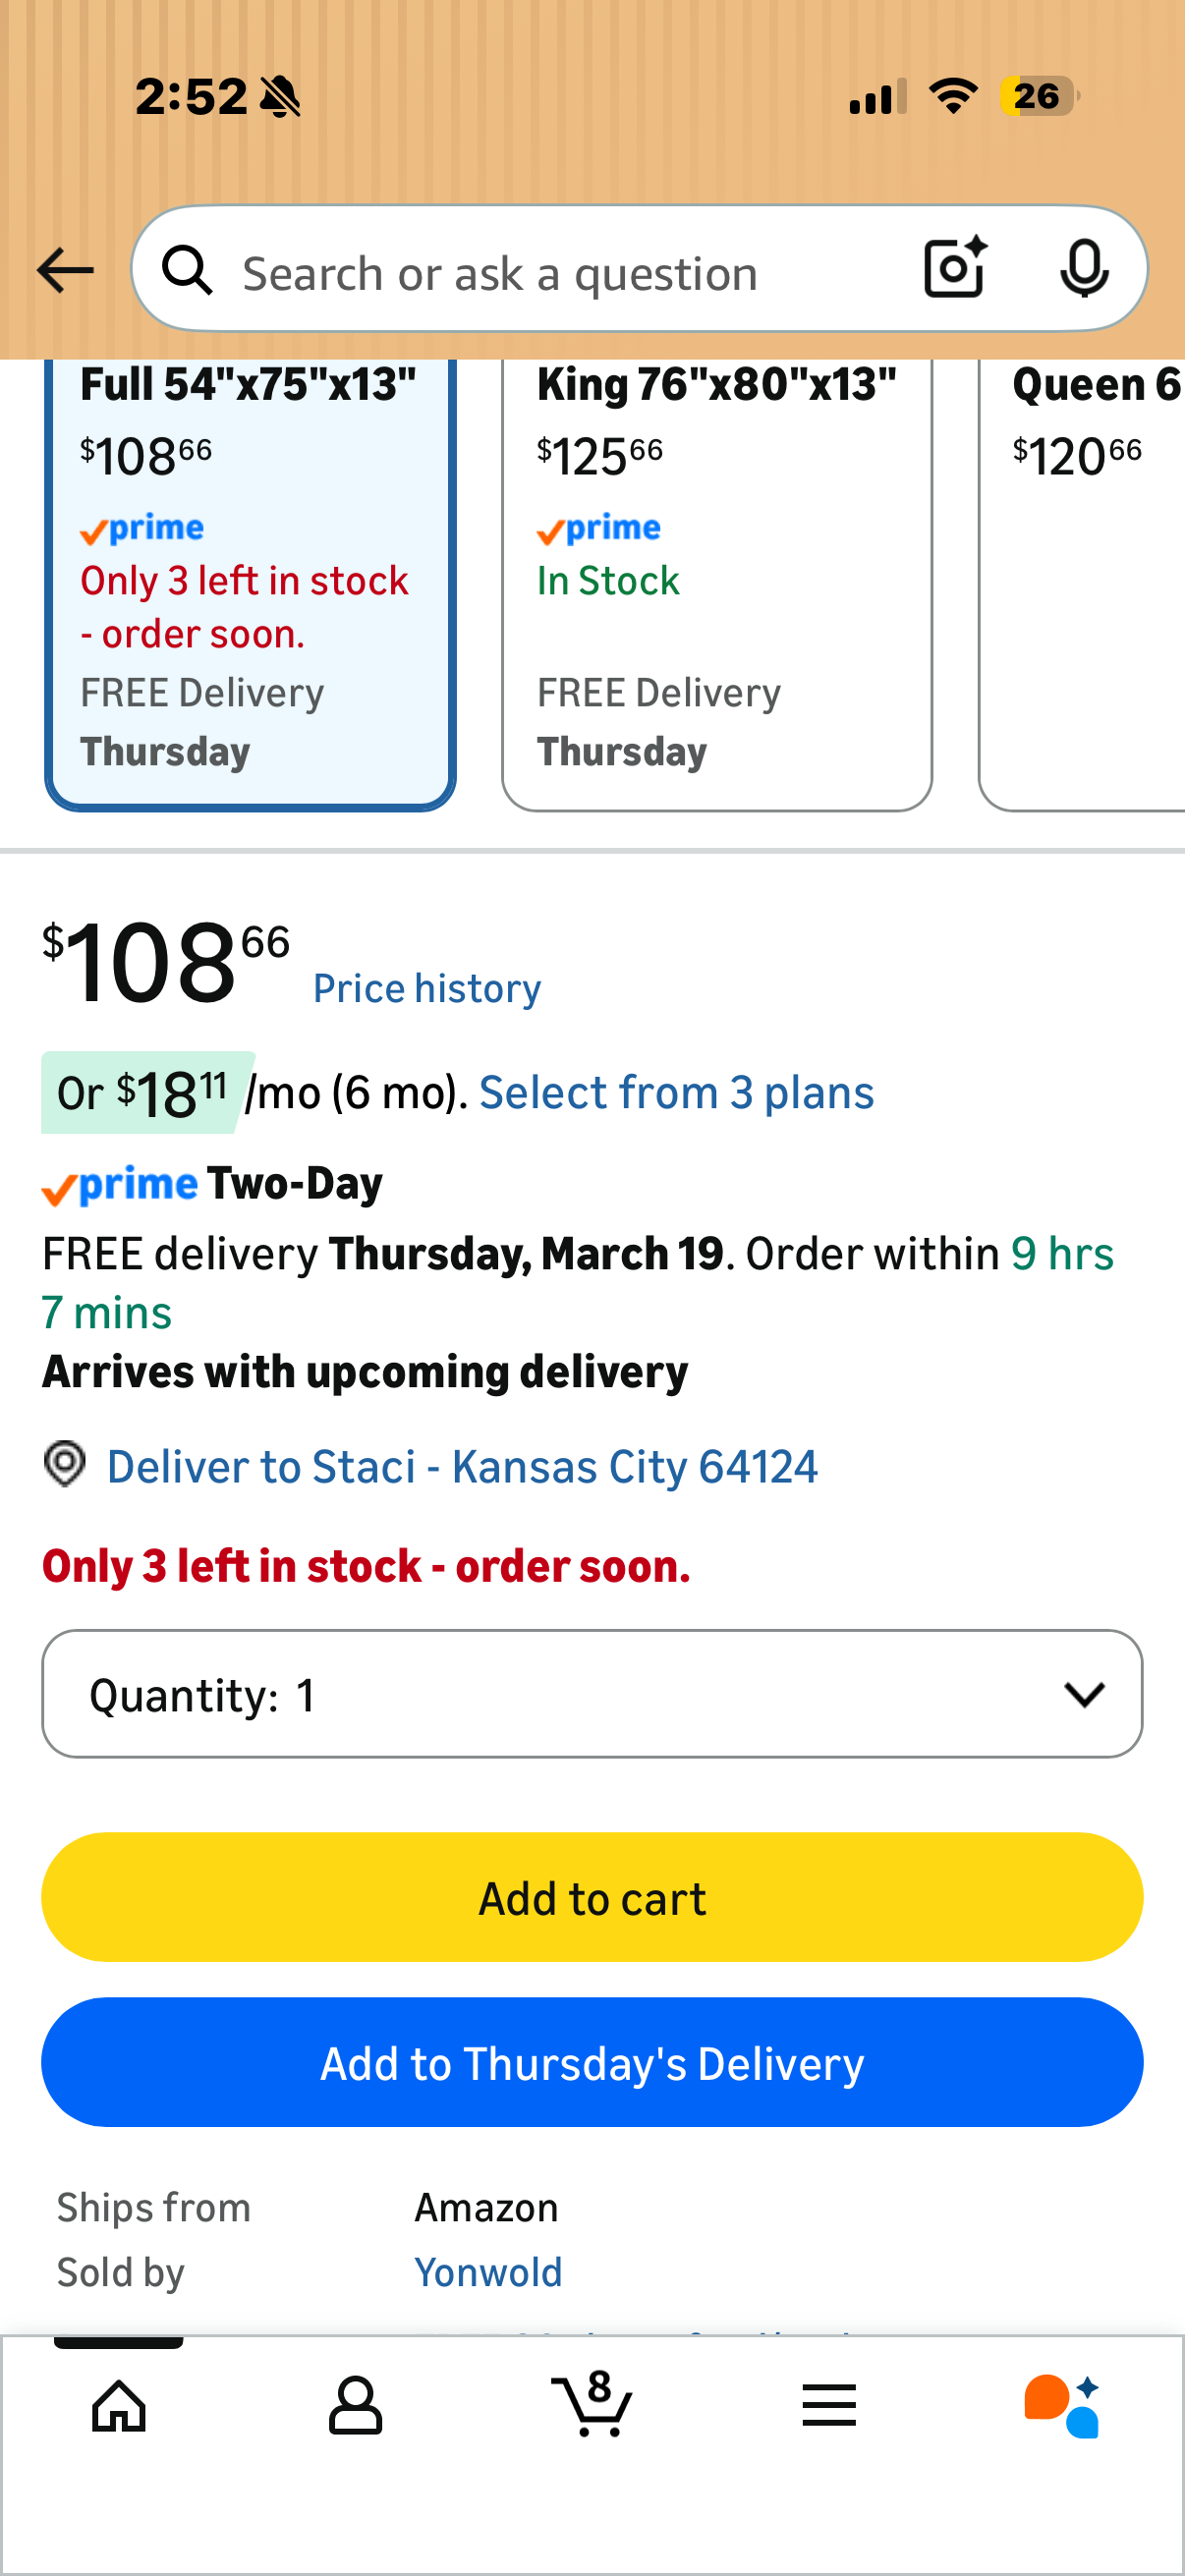1185x2576 pixels.
Task: Go to Home tab in bottom bar
Action: (119, 2405)
